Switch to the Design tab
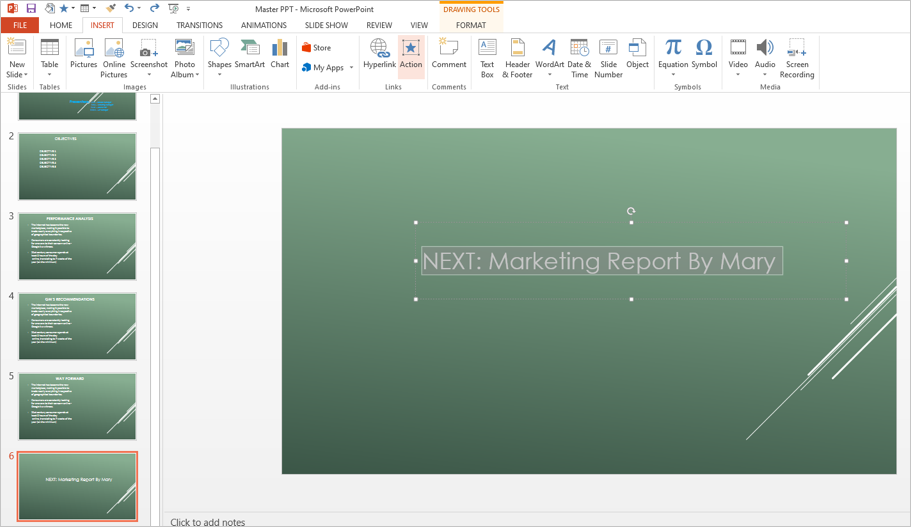 click(145, 25)
